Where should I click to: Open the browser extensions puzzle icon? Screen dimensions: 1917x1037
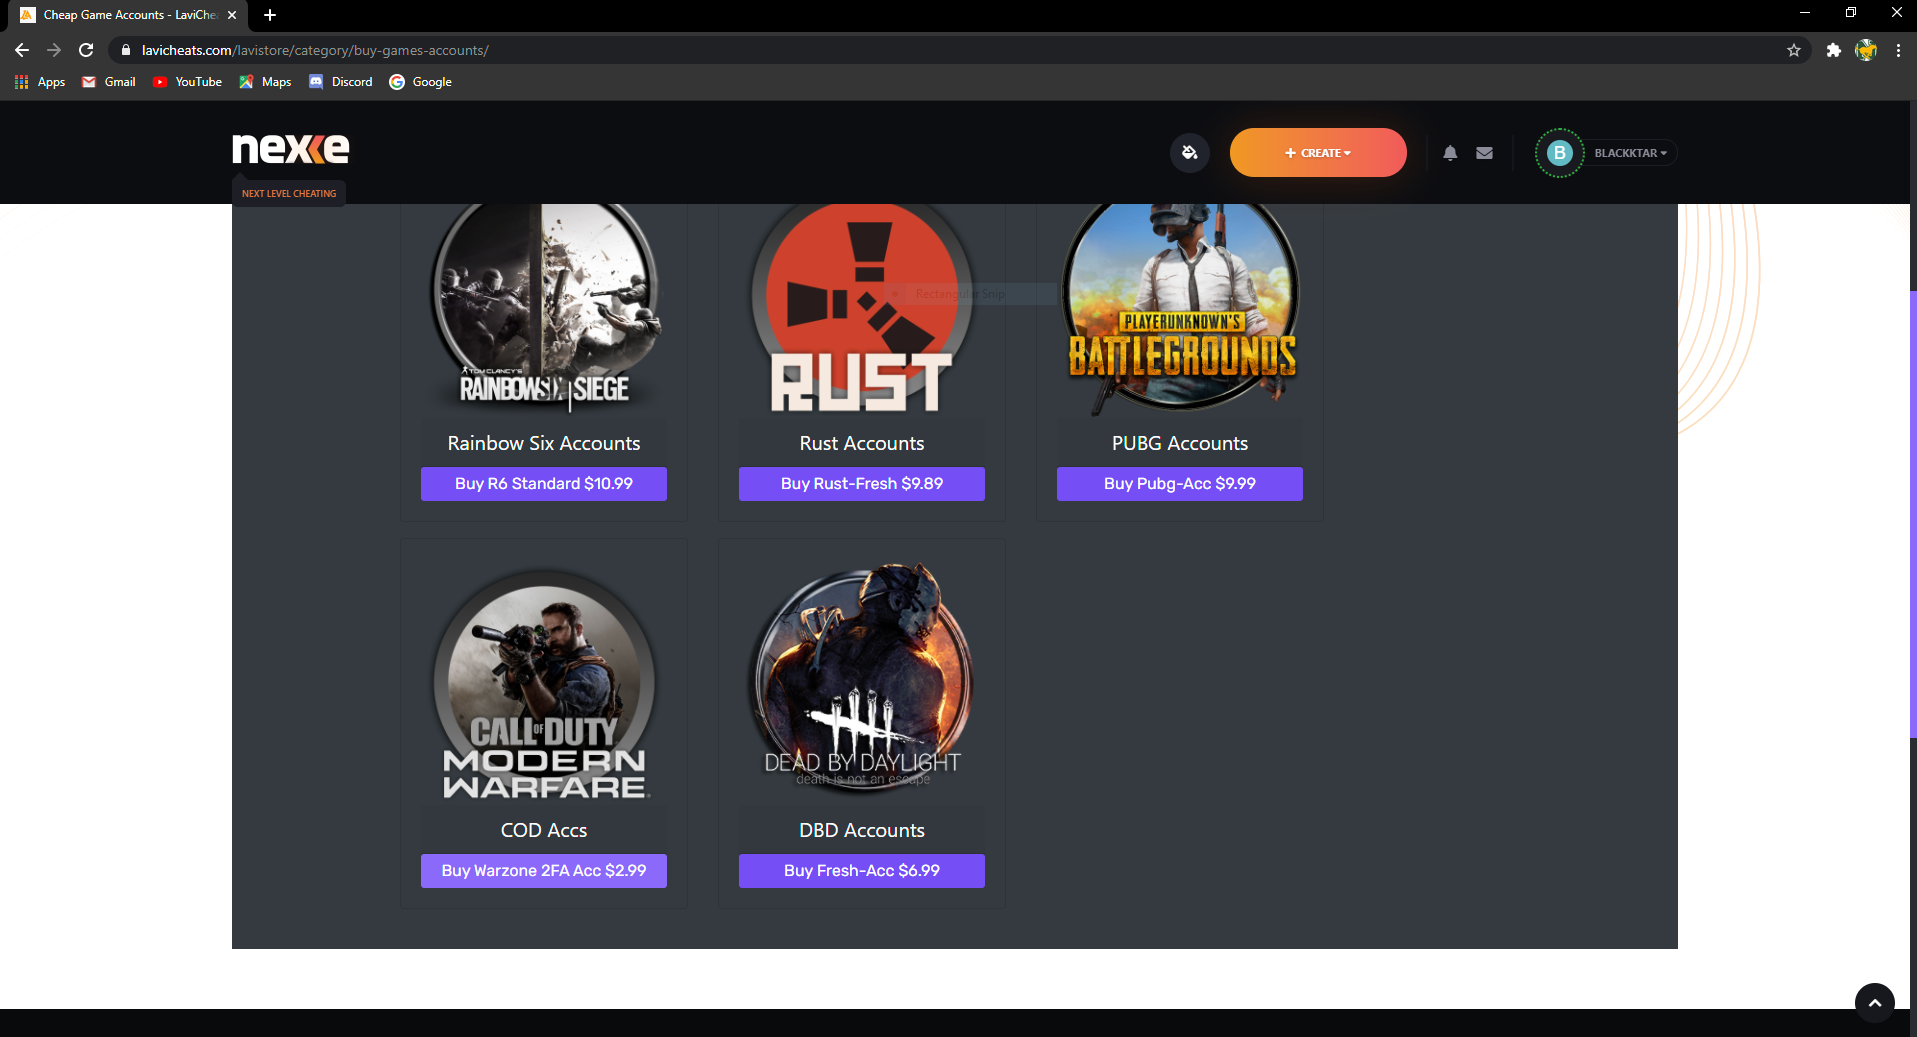[x=1833, y=50]
